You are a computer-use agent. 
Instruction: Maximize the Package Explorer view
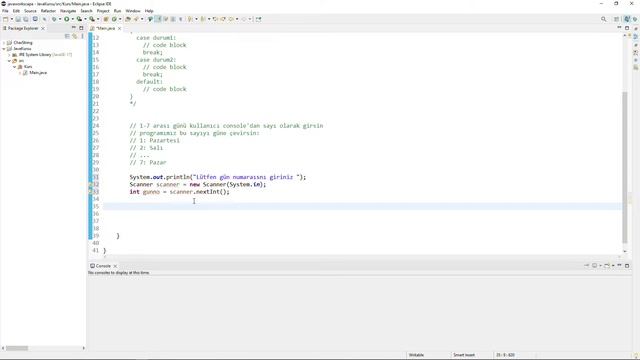click(x=81, y=28)
